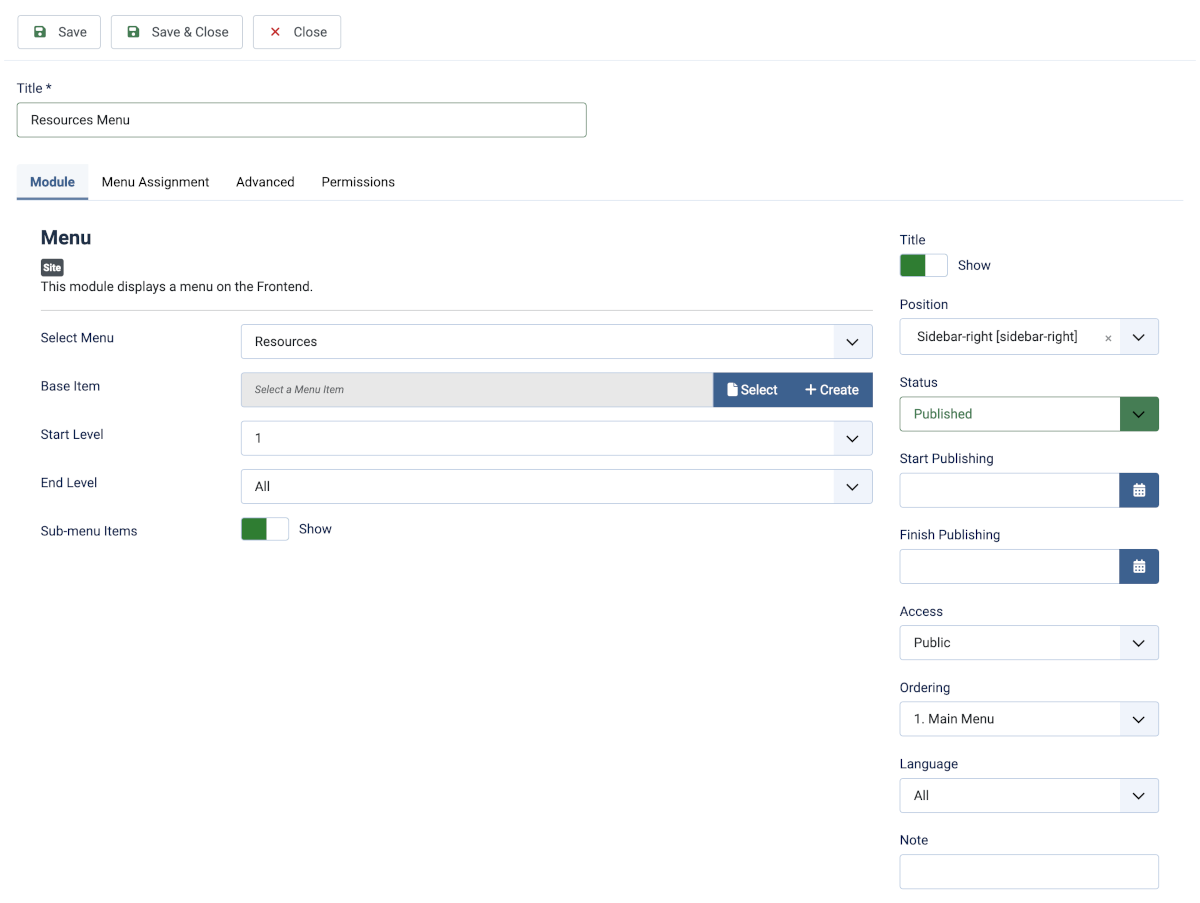The width and height of the screenshot is (1200, 903).
Task: Click the red X icon on Close
Action: click(275, 31)
